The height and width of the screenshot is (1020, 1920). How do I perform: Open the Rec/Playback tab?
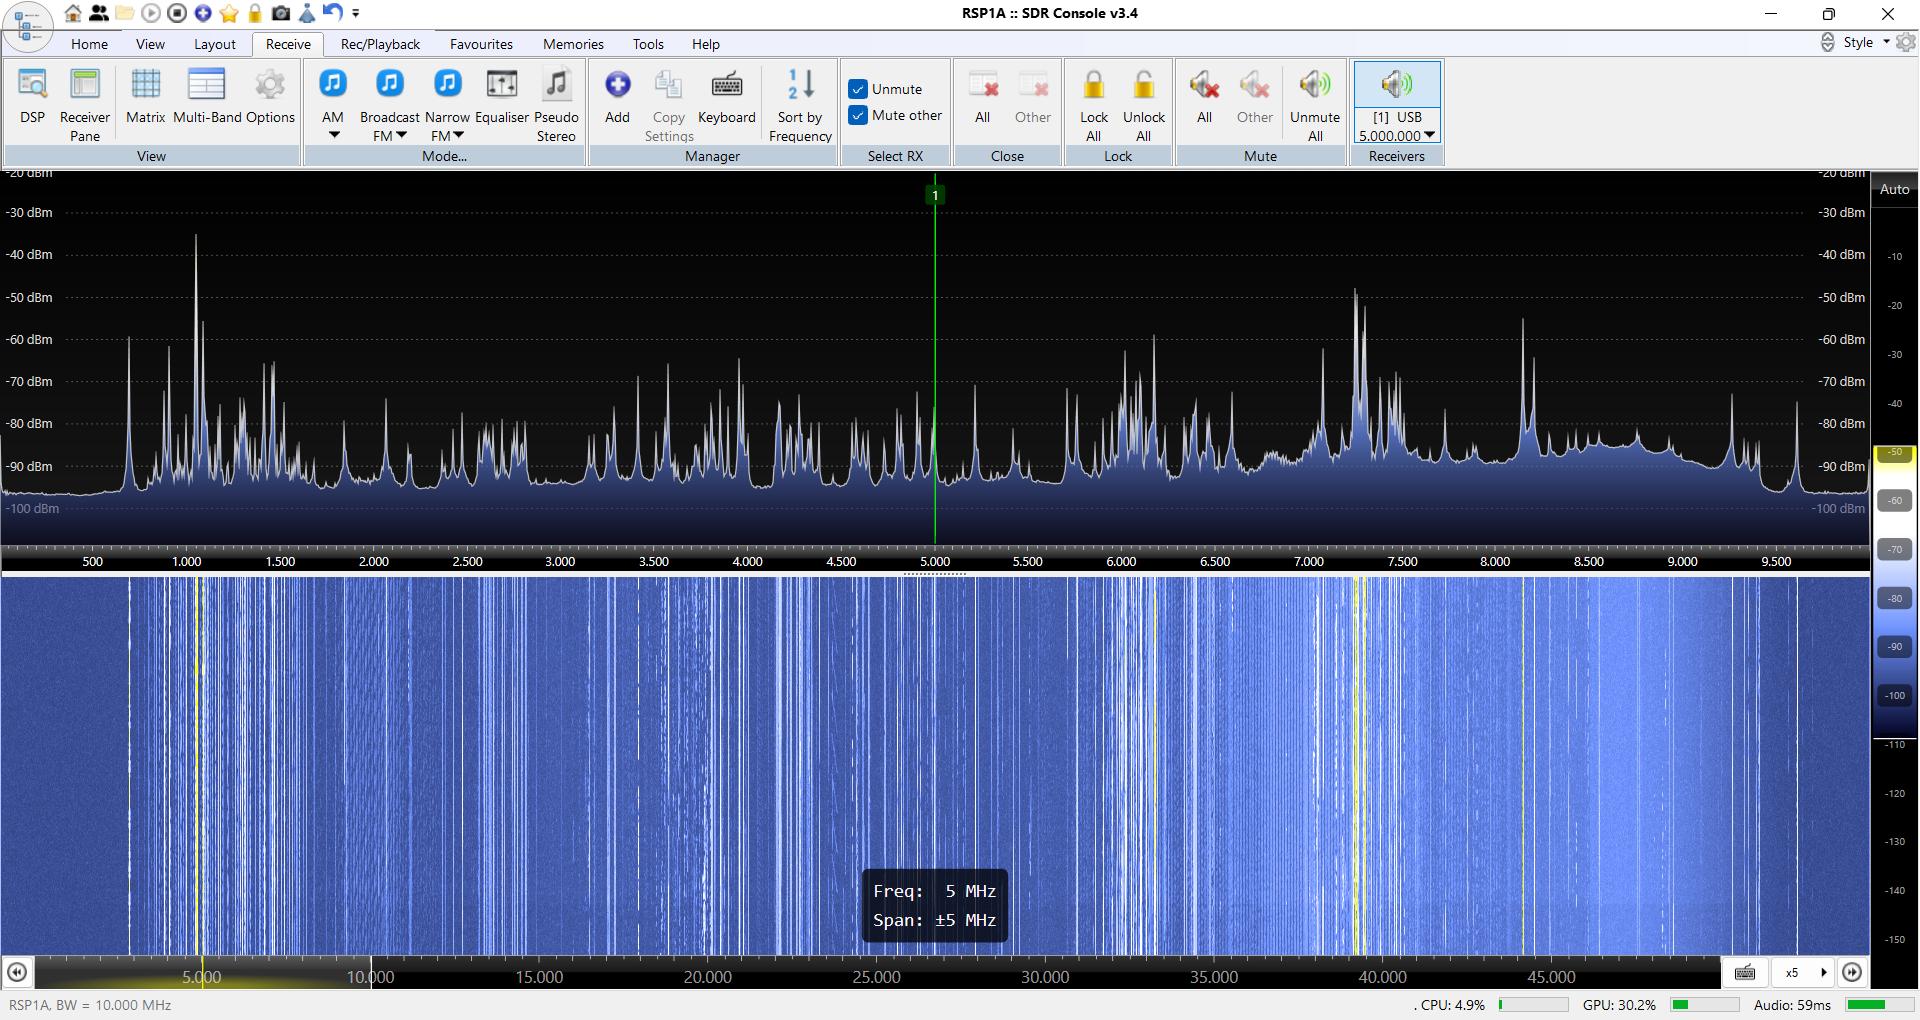point(380,44)
